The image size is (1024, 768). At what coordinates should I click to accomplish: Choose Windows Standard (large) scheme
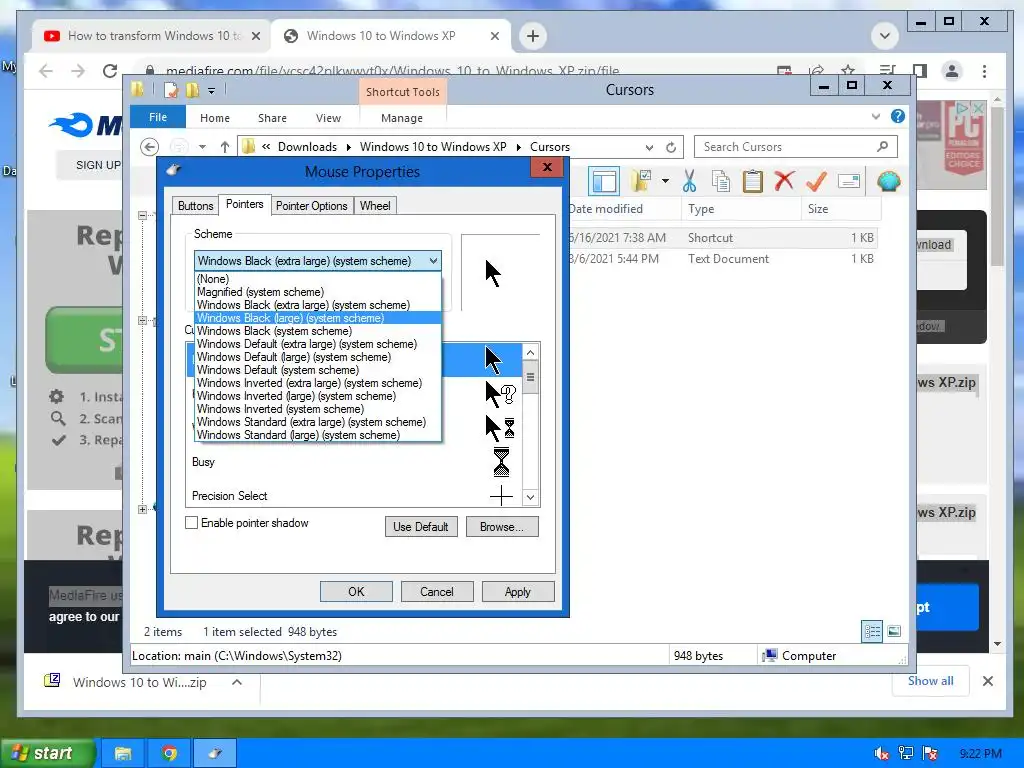point(318,435)
